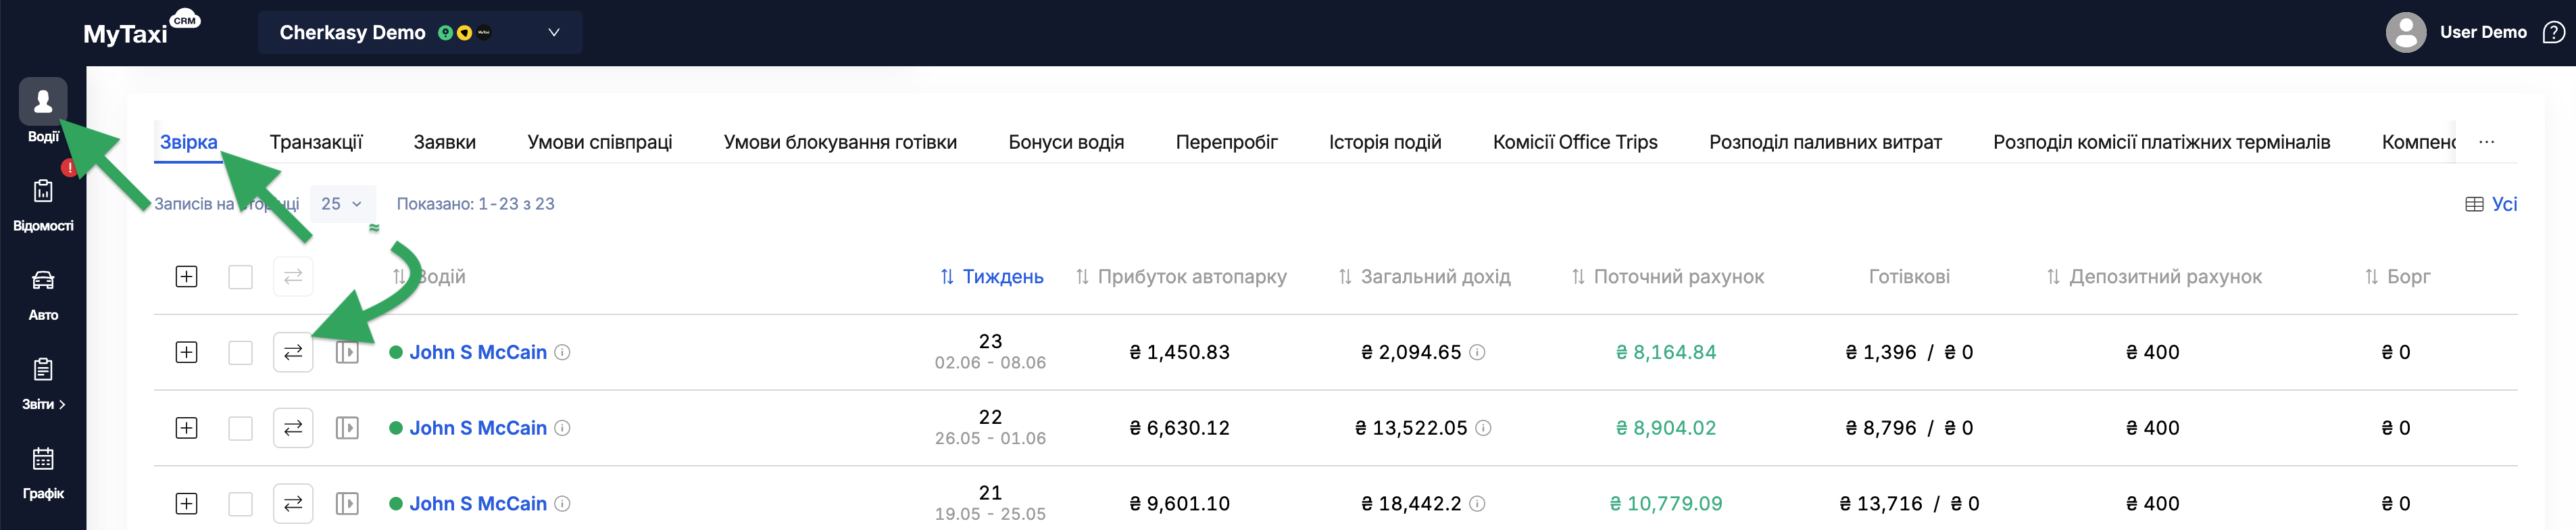2576x530 pixels.
Task: Open John S McCain link in week 22 row
Action: tap(478, 428)
